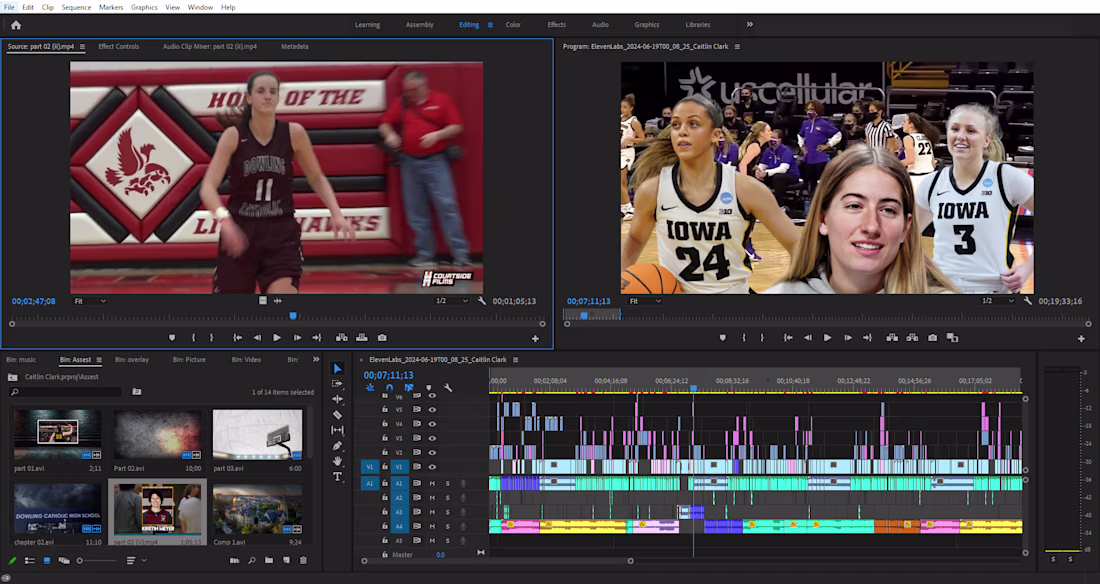The width and height of the screenshot is (1100, 584).
Task: Open the Effect Controls panel tab
Action: pos(119,46)
